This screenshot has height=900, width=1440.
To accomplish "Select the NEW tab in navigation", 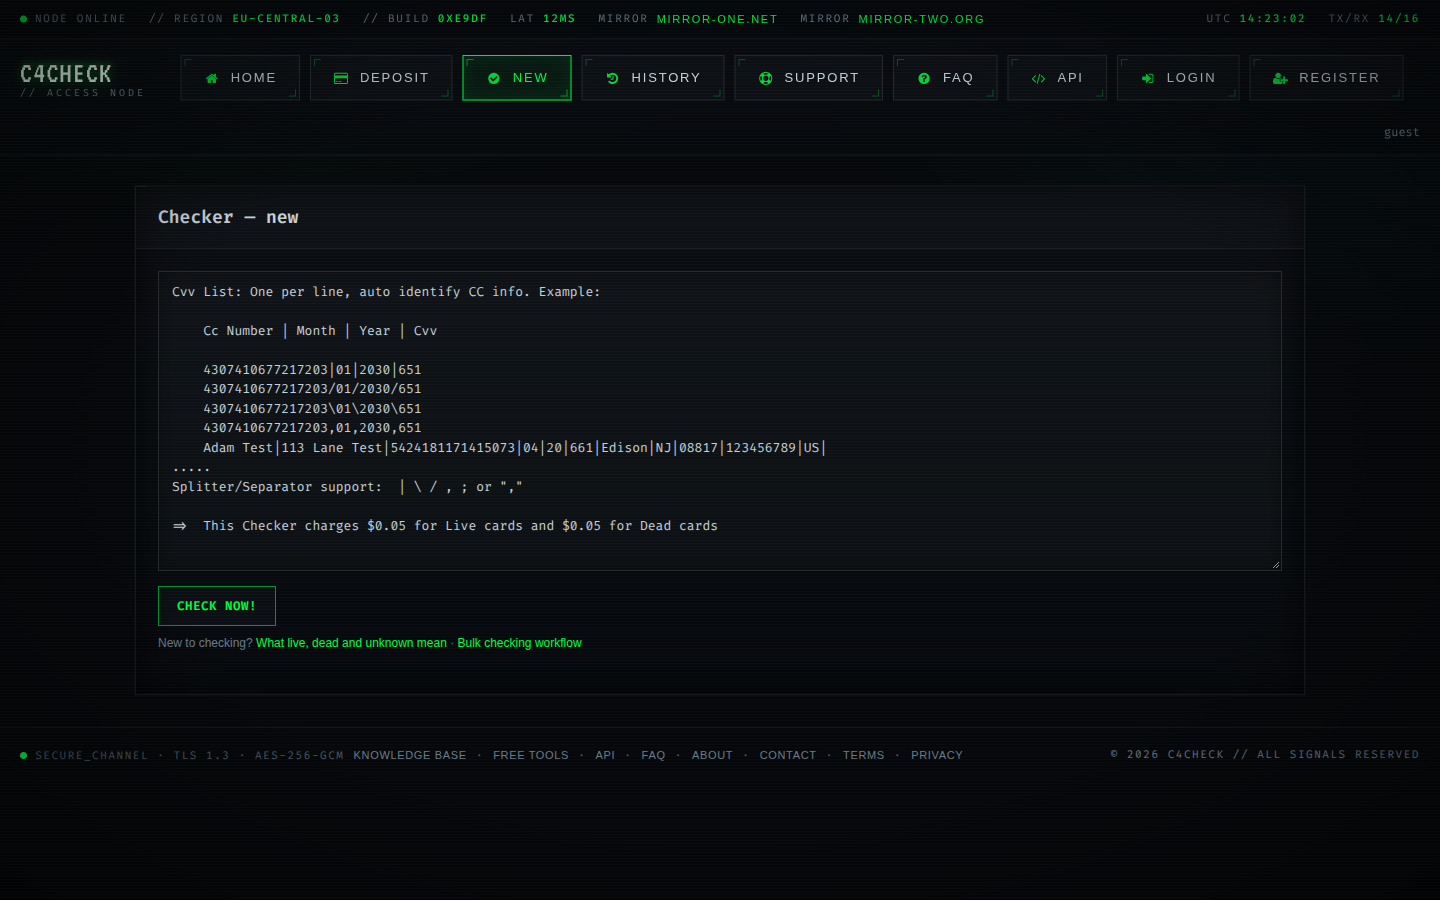I will pos(517,78).
